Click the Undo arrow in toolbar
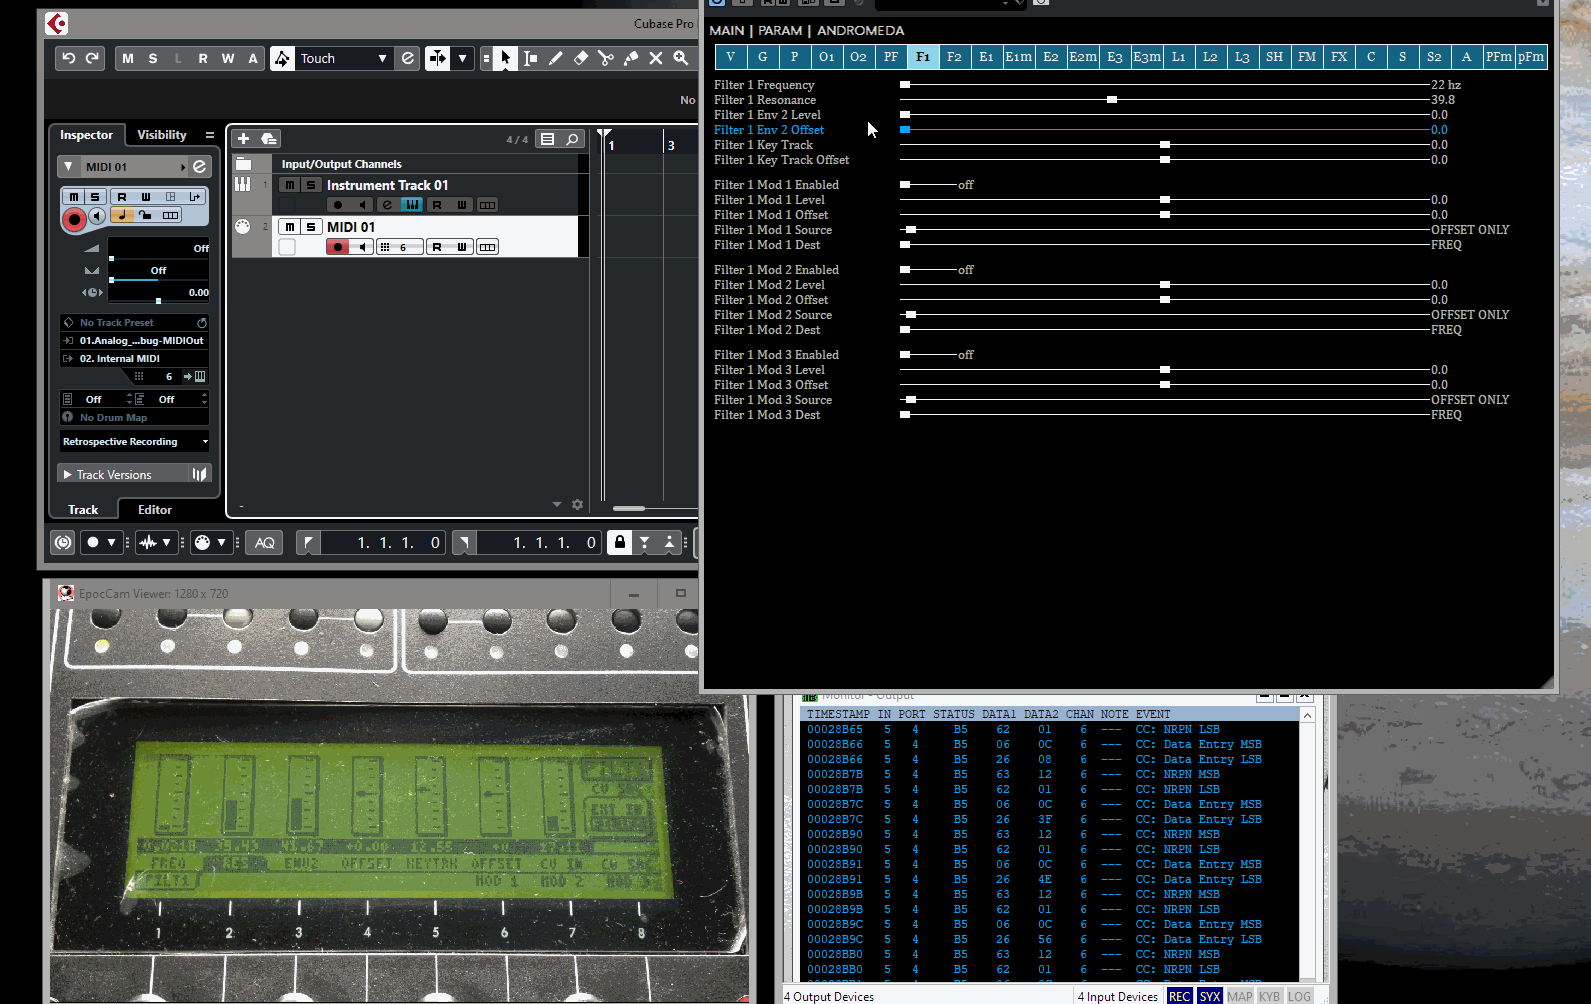The width and height of the screenshot is (1591, 1004). [69, 58]
